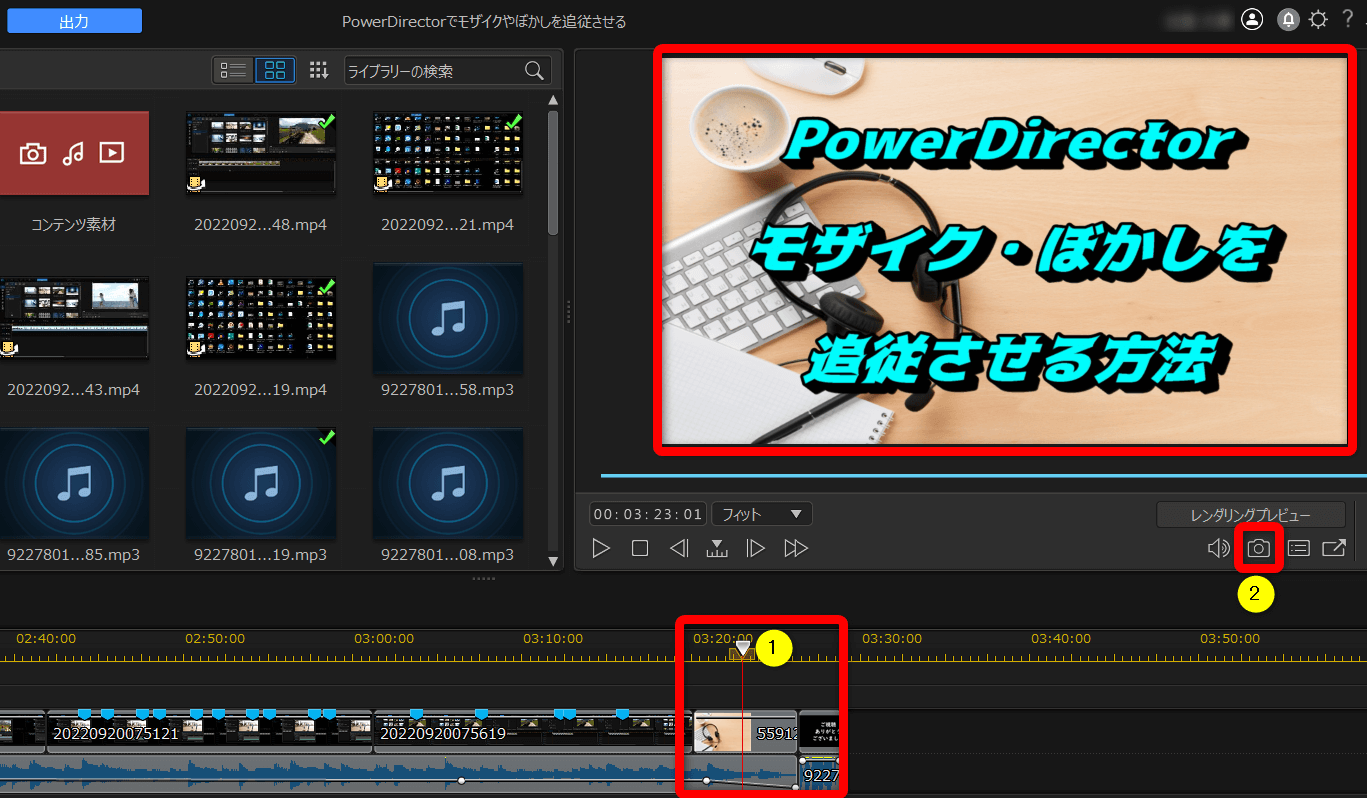Click the 出力 export button
This screenshot has width=1367, height=798.
point(74,21)
